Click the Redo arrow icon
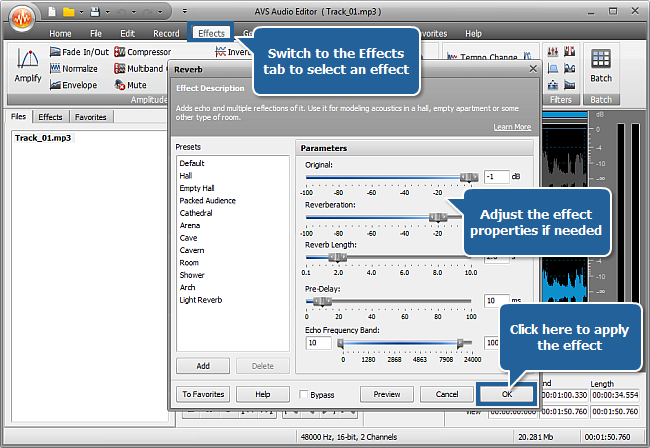This screenshot has height=448, width=650. [x=148, y=12]
